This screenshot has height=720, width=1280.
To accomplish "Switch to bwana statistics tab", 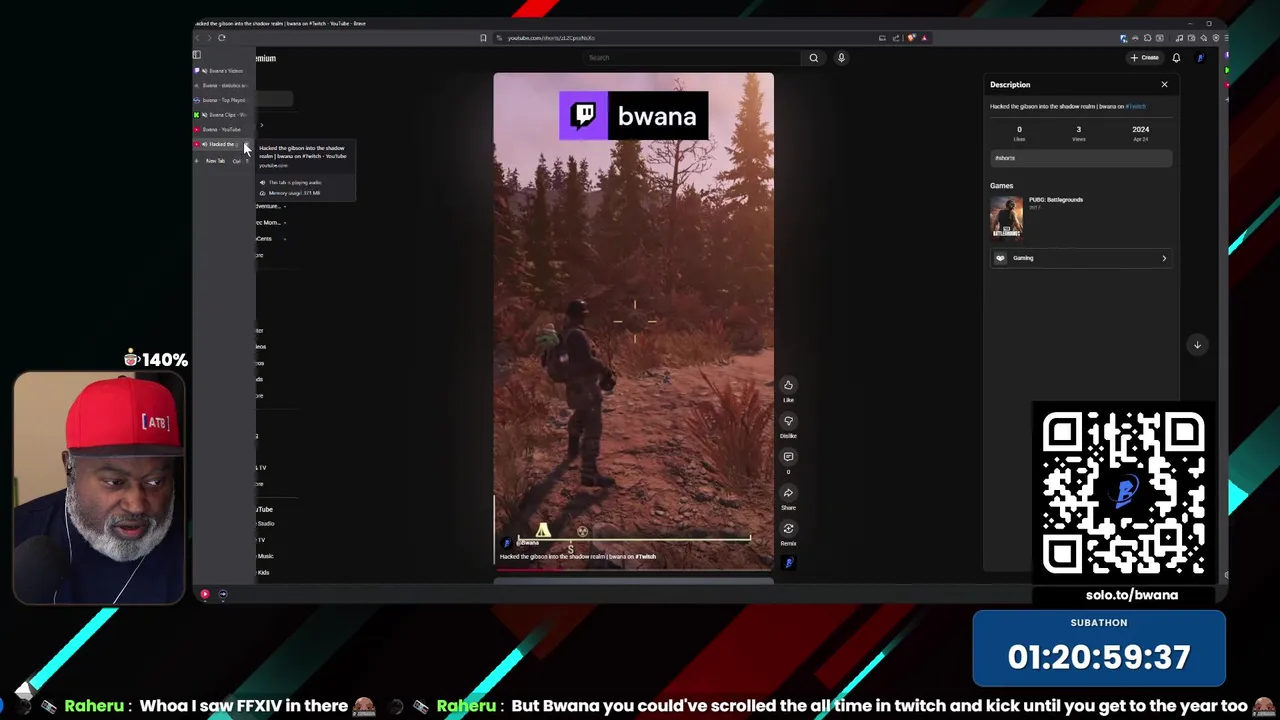I will (x=222, y=85).
